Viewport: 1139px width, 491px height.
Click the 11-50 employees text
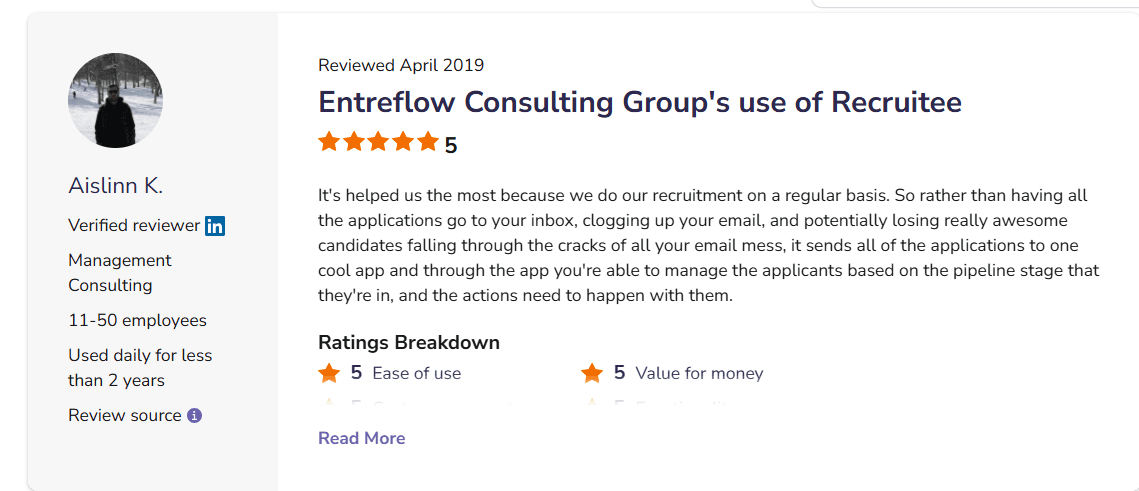click(x=137, y=321)
